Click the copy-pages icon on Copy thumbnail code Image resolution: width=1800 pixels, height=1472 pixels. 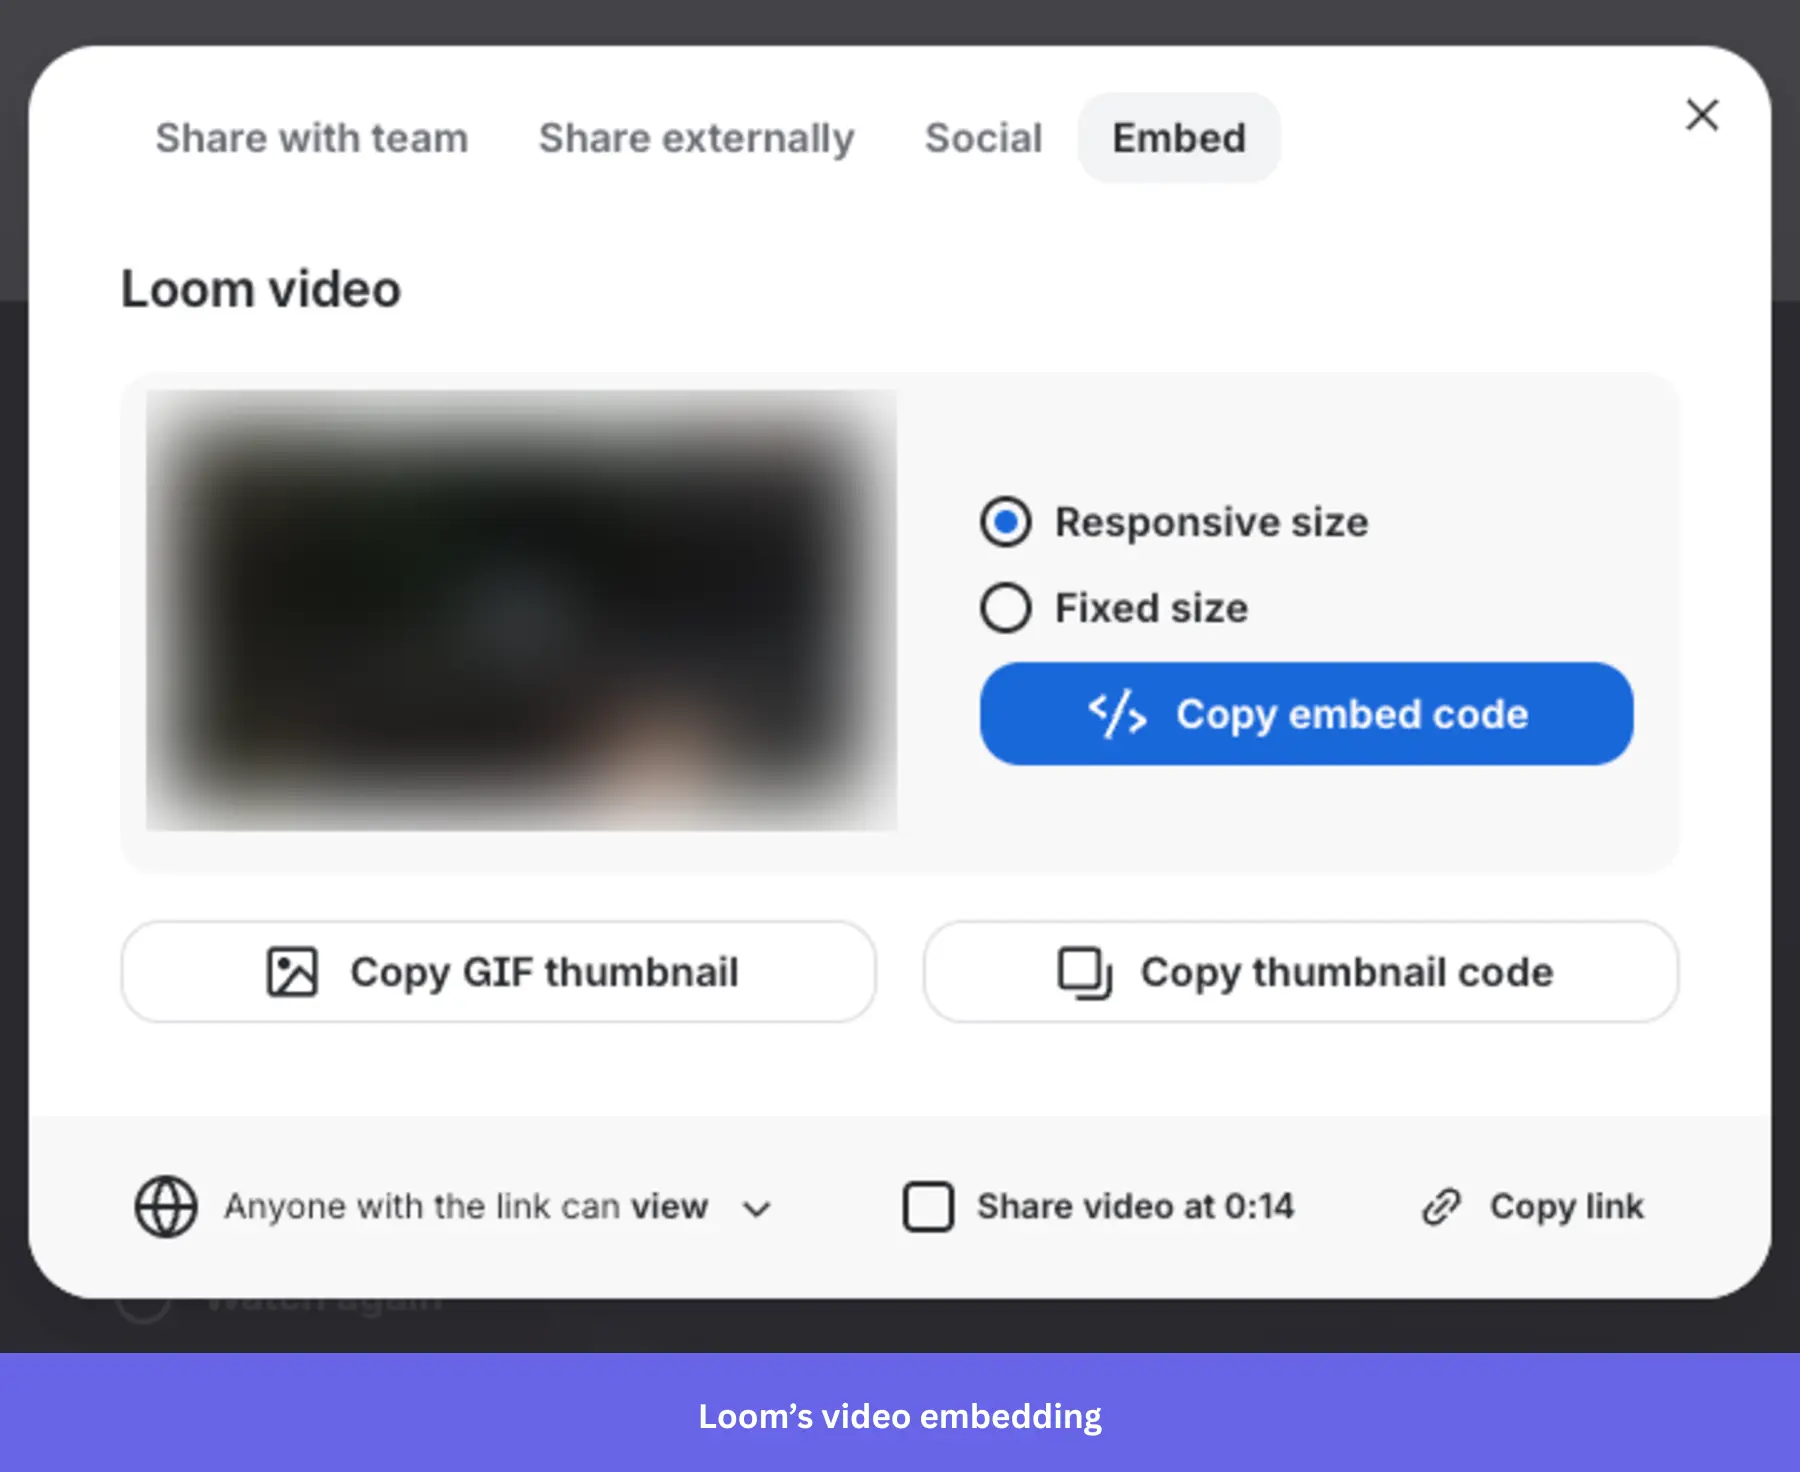click(1083, 971)
